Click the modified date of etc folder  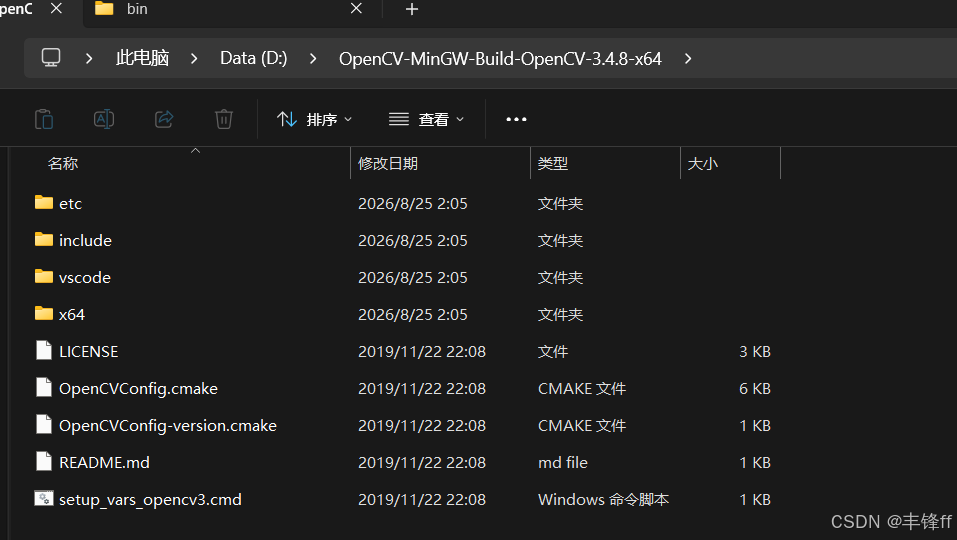(x=413, y=204)
